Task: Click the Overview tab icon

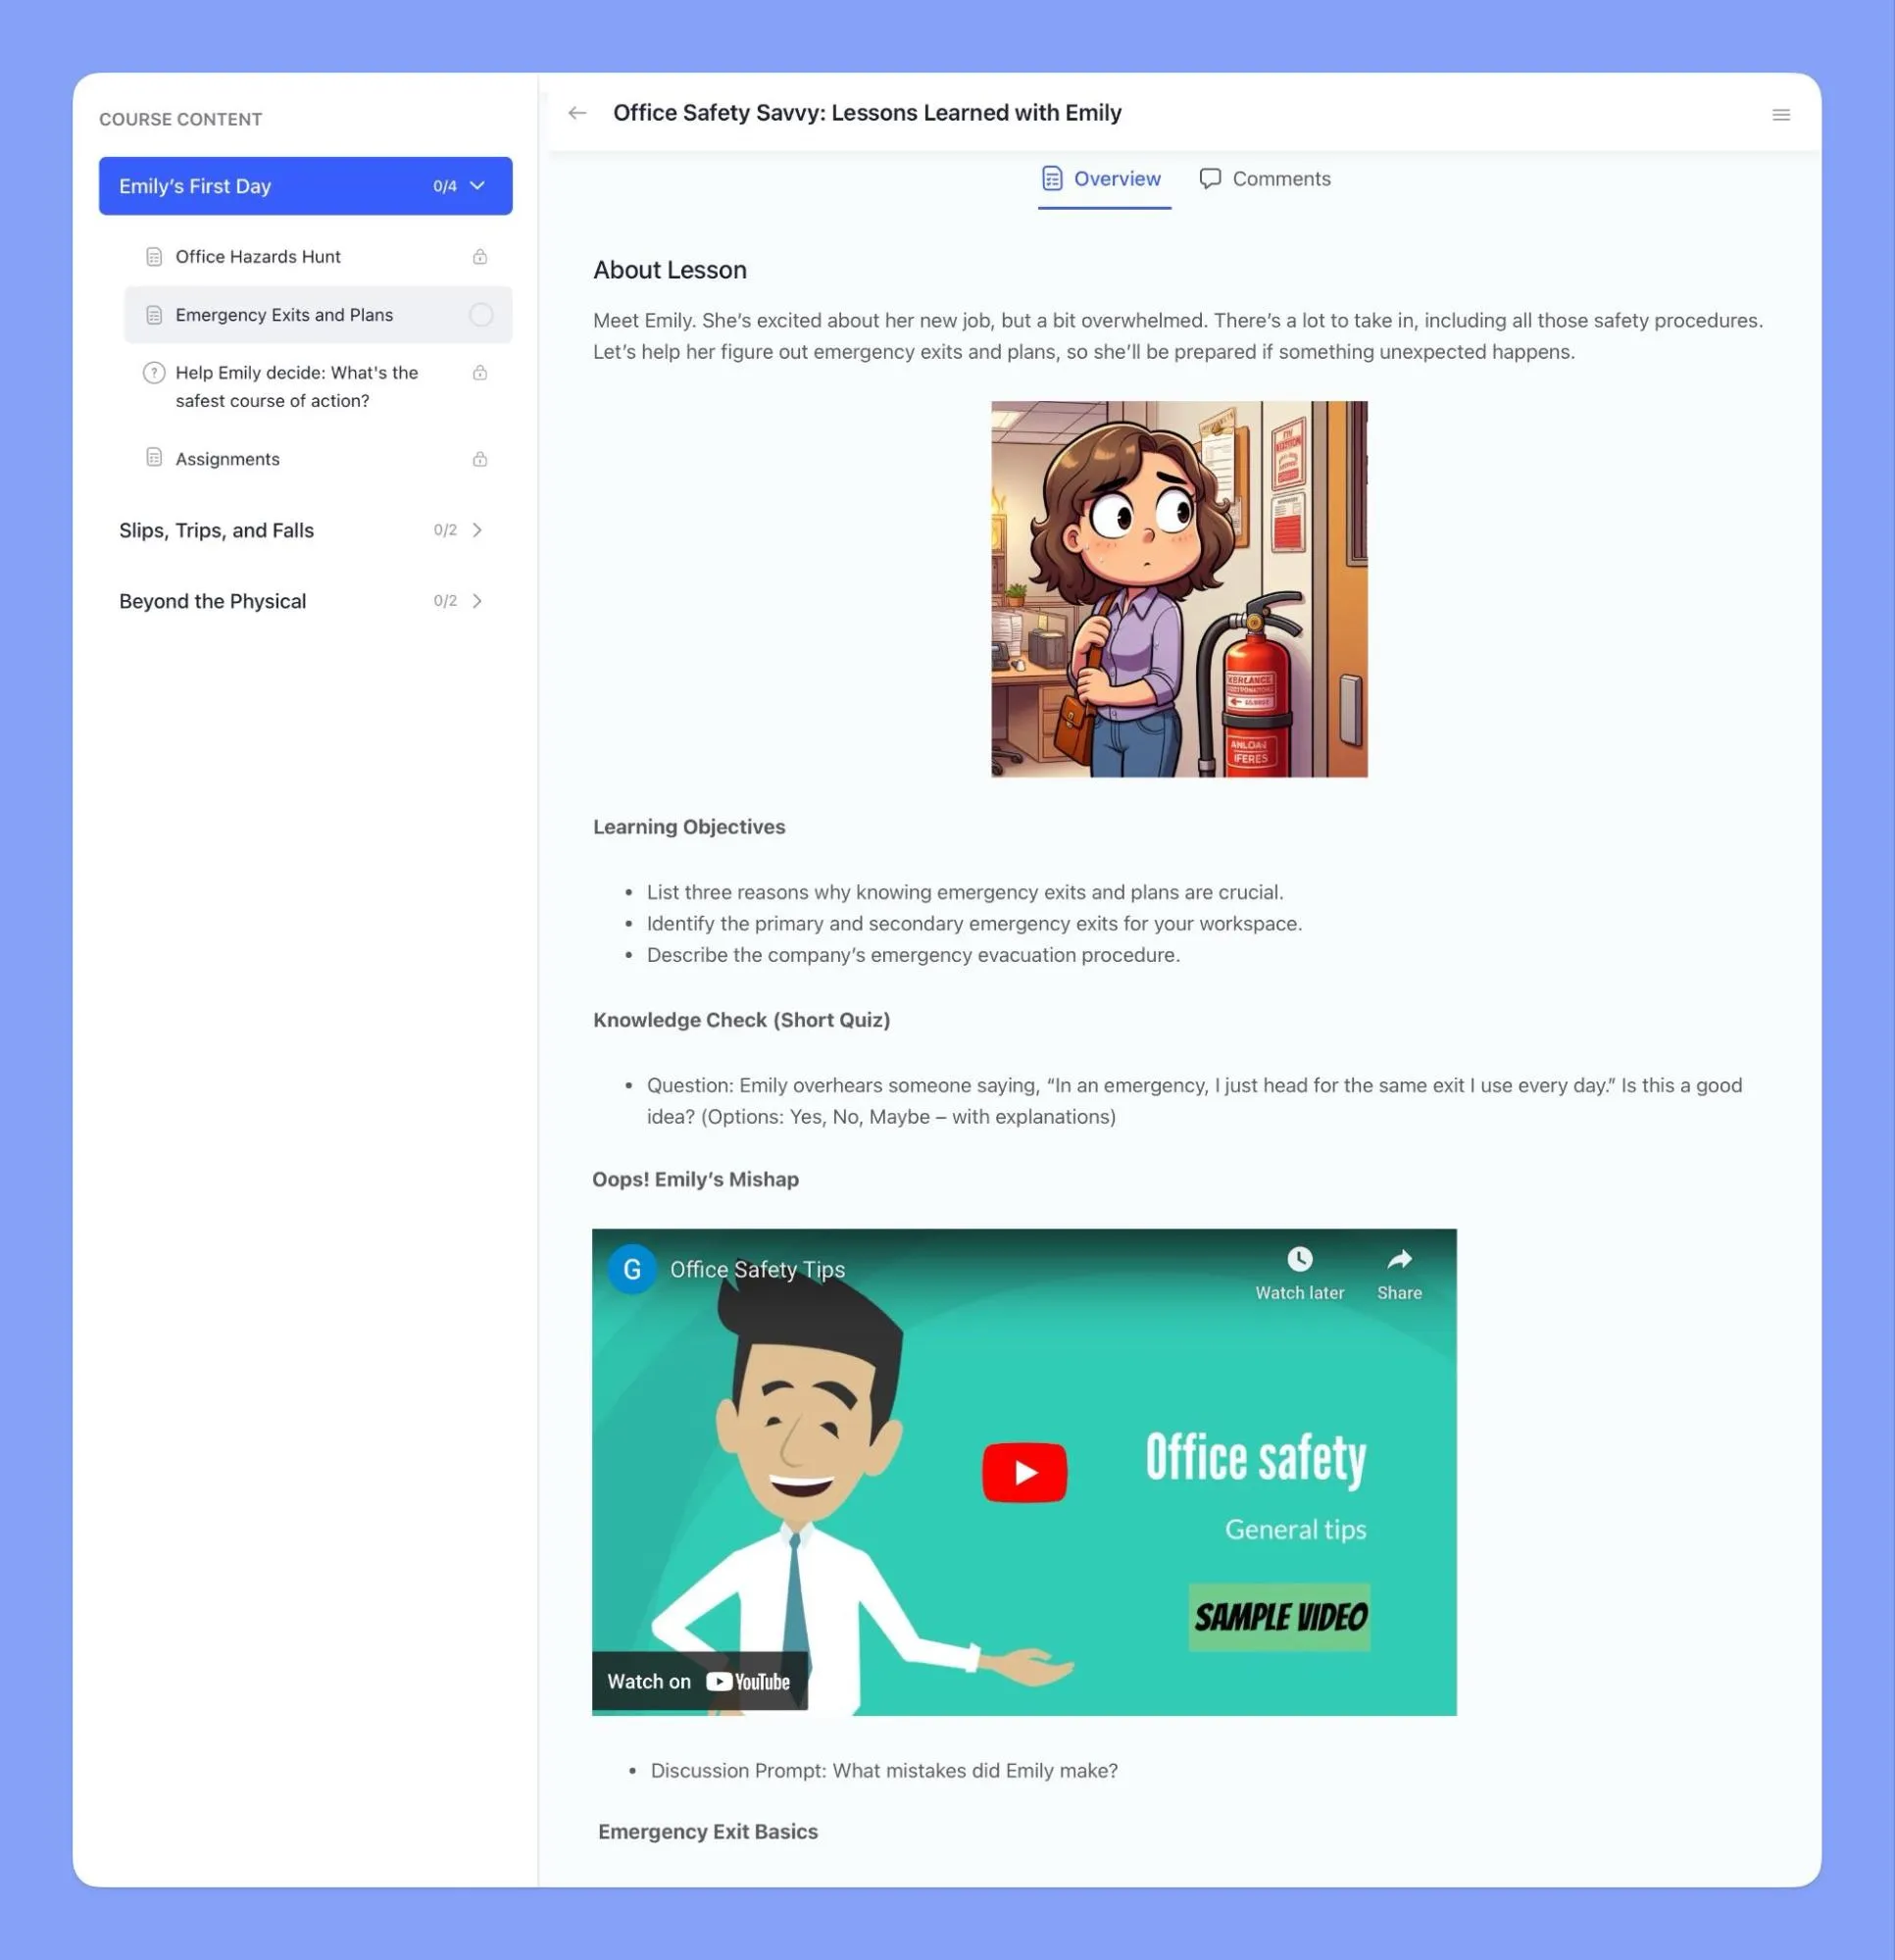Action: 1050,178
